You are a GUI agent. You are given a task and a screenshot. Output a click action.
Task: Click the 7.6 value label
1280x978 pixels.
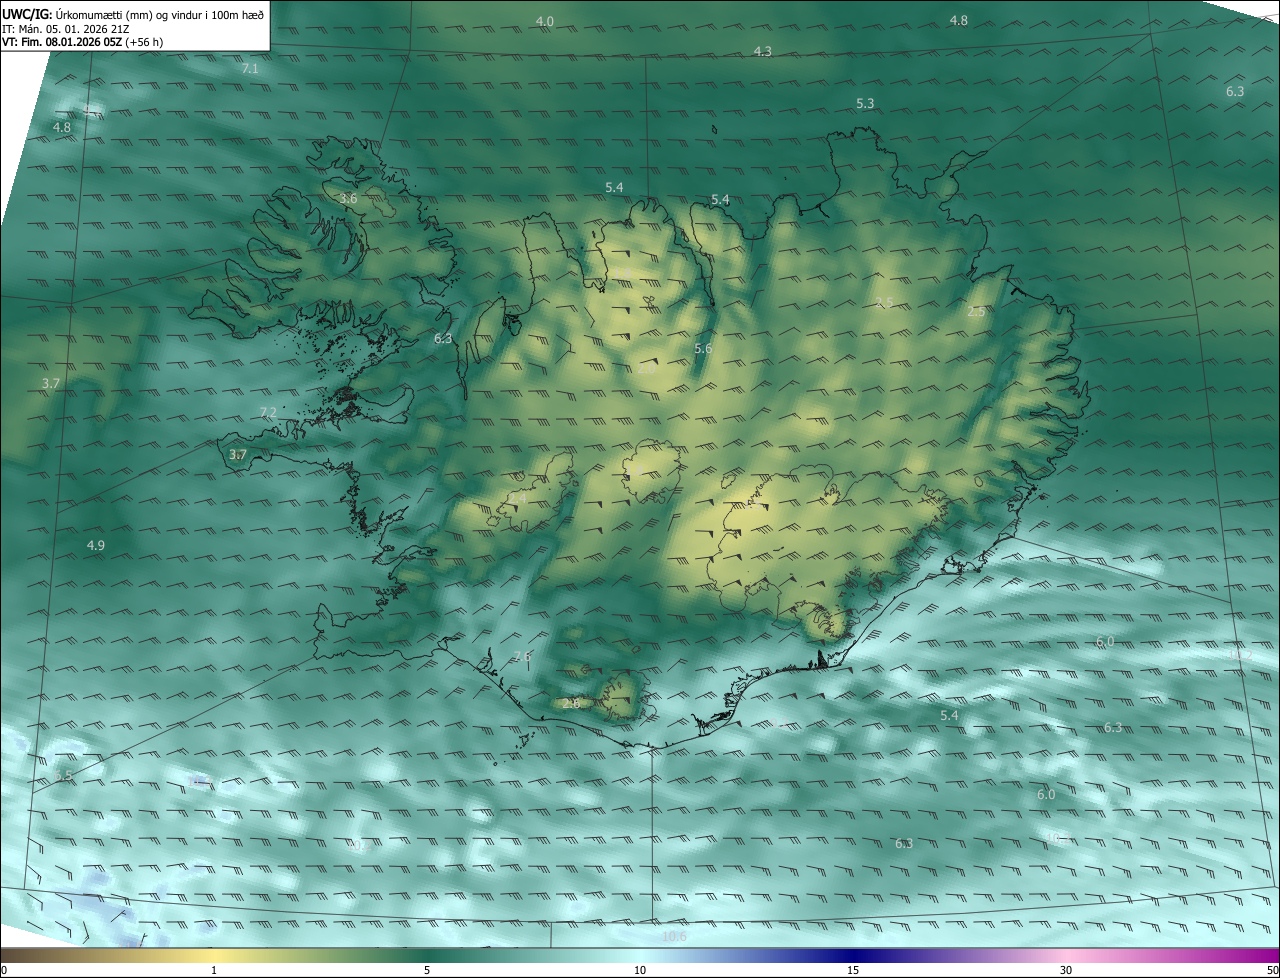(x=522, y=657)
